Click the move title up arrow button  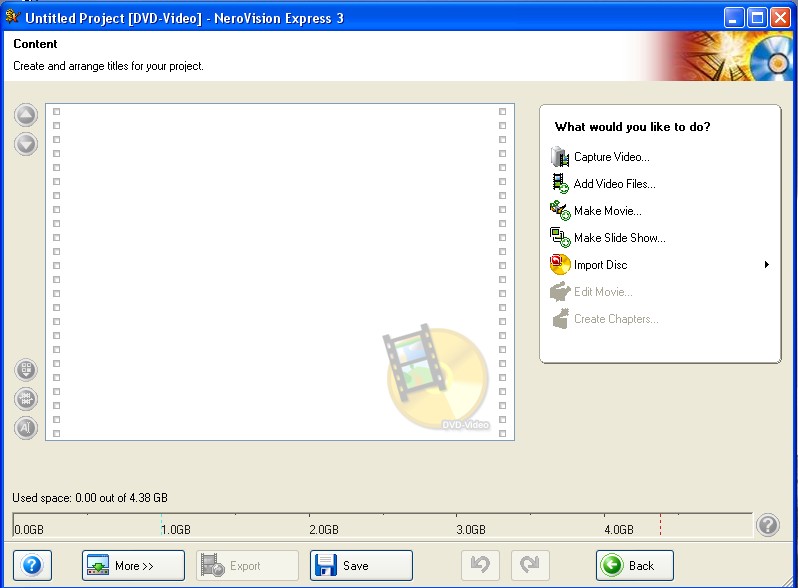pyautogui.click(x=26, y=115)
